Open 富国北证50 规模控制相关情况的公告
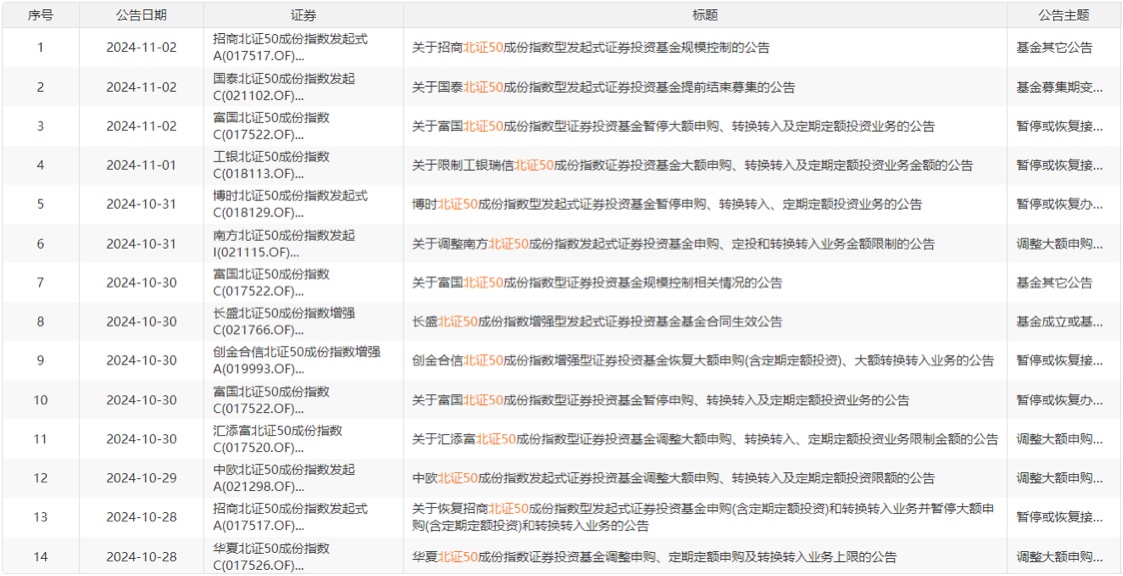 [x=597, y=283]
